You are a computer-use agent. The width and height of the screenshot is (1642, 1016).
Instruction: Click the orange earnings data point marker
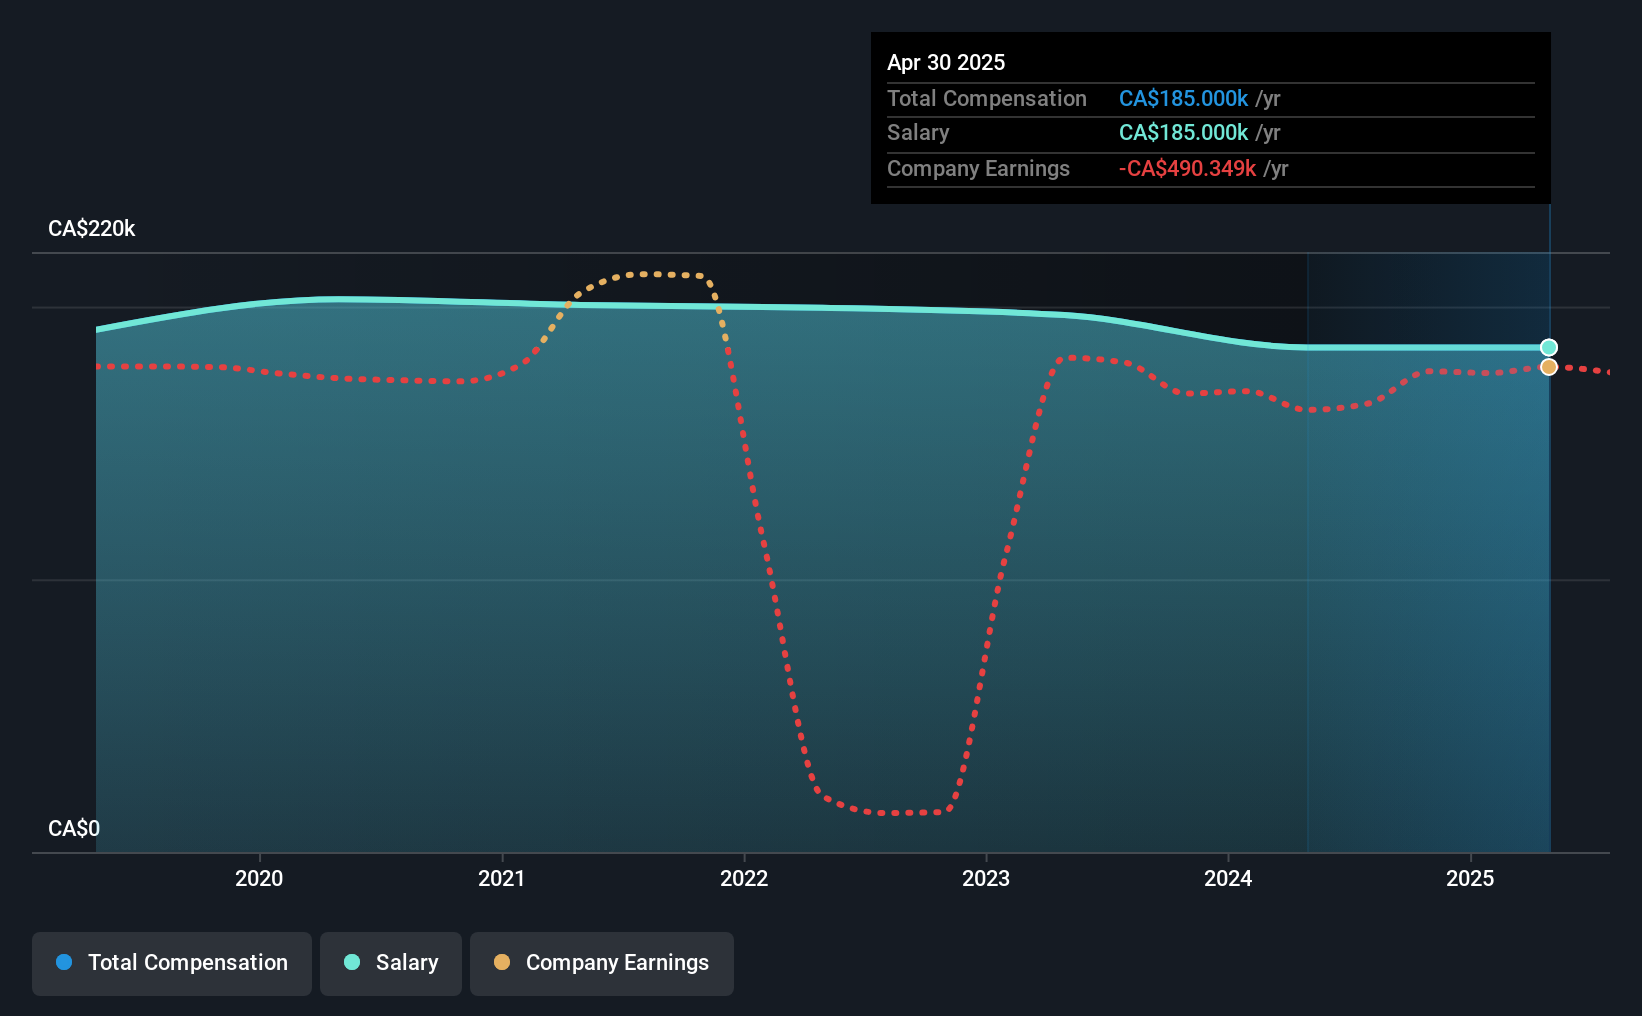pos(1549,367)
